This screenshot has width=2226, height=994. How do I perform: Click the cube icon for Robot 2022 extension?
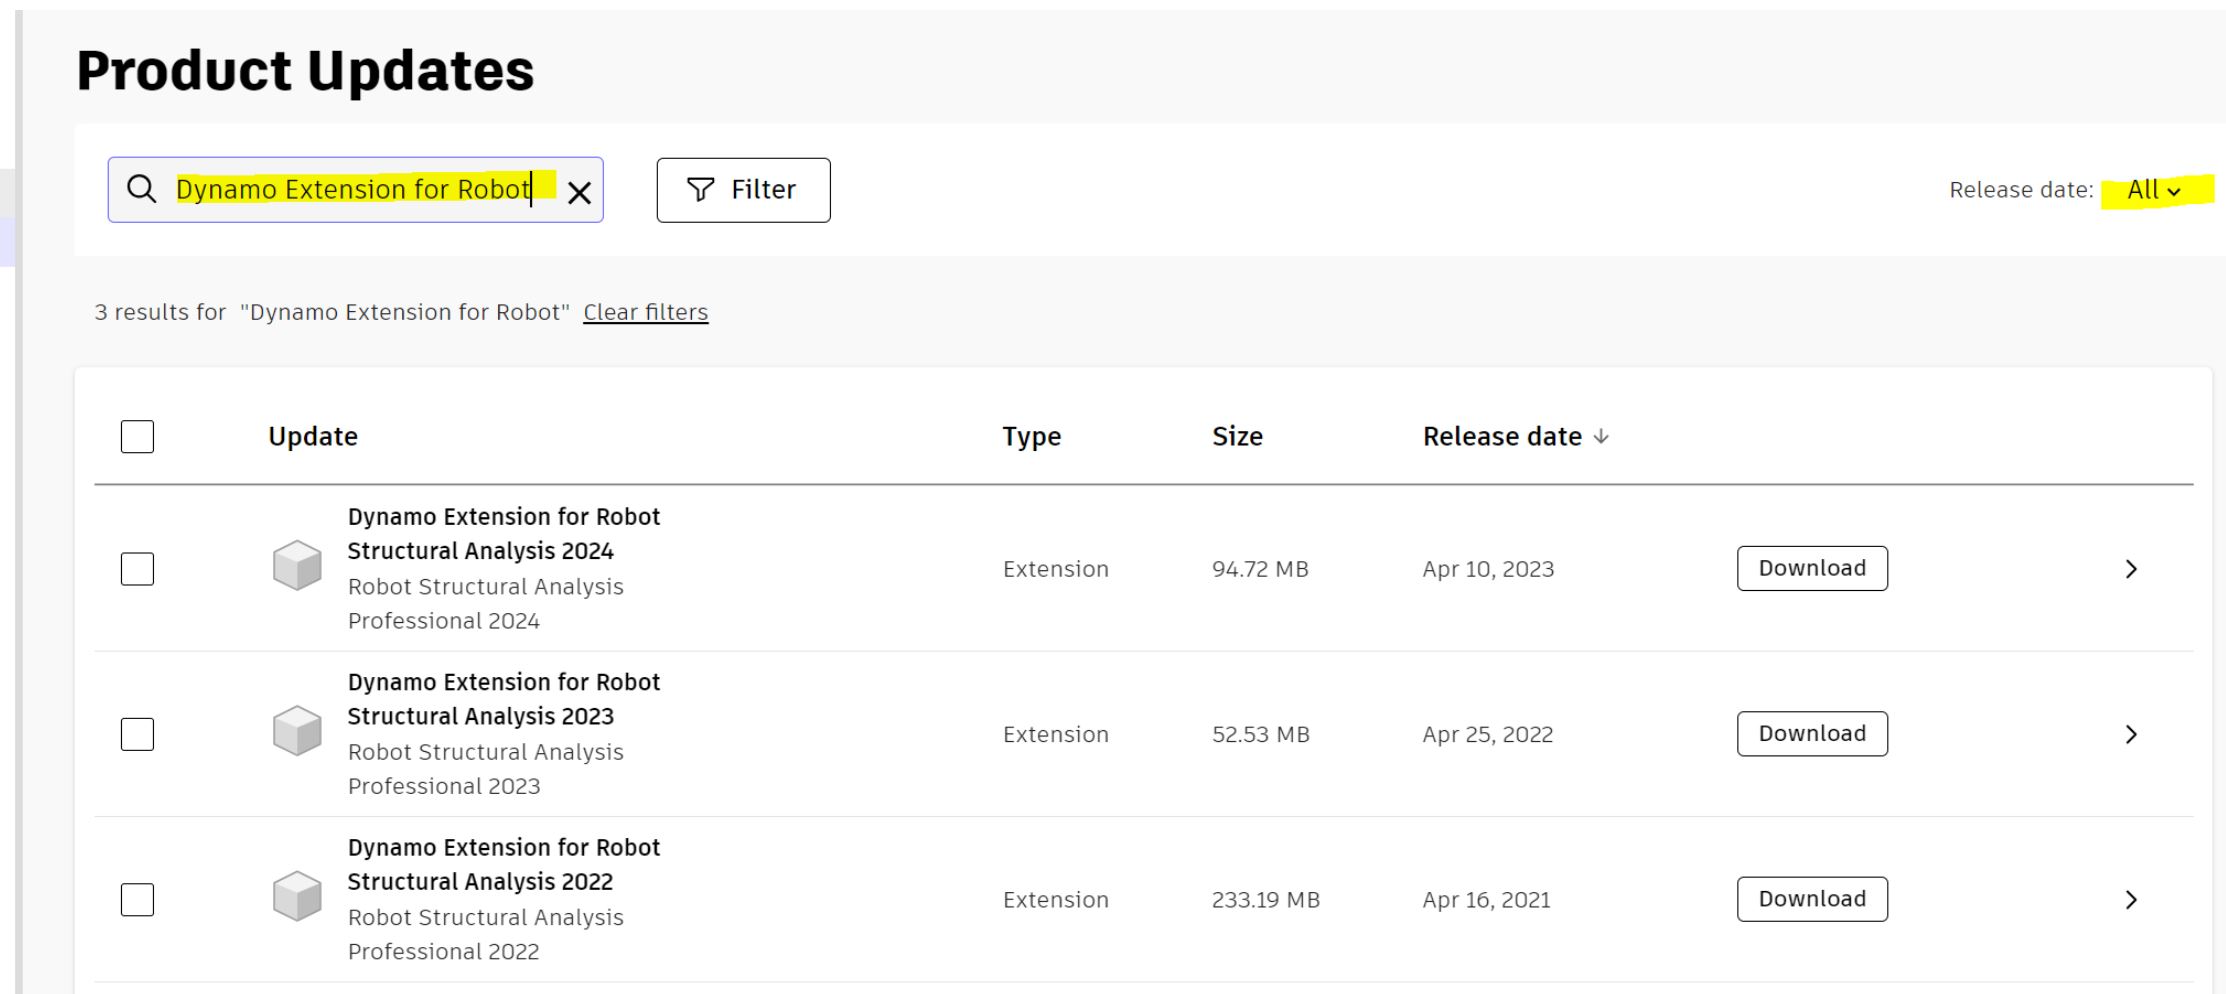297,896
